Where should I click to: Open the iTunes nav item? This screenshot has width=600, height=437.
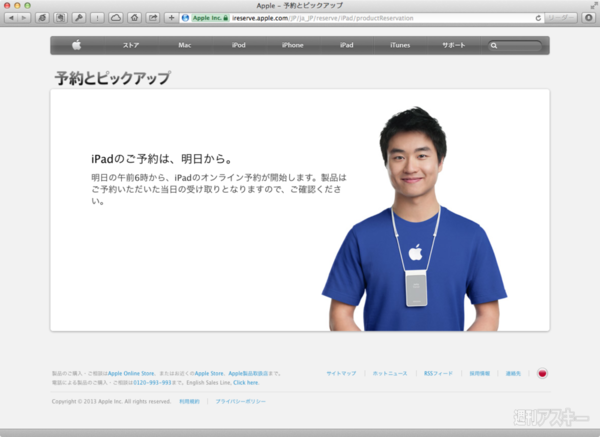[x=400, y=45]
